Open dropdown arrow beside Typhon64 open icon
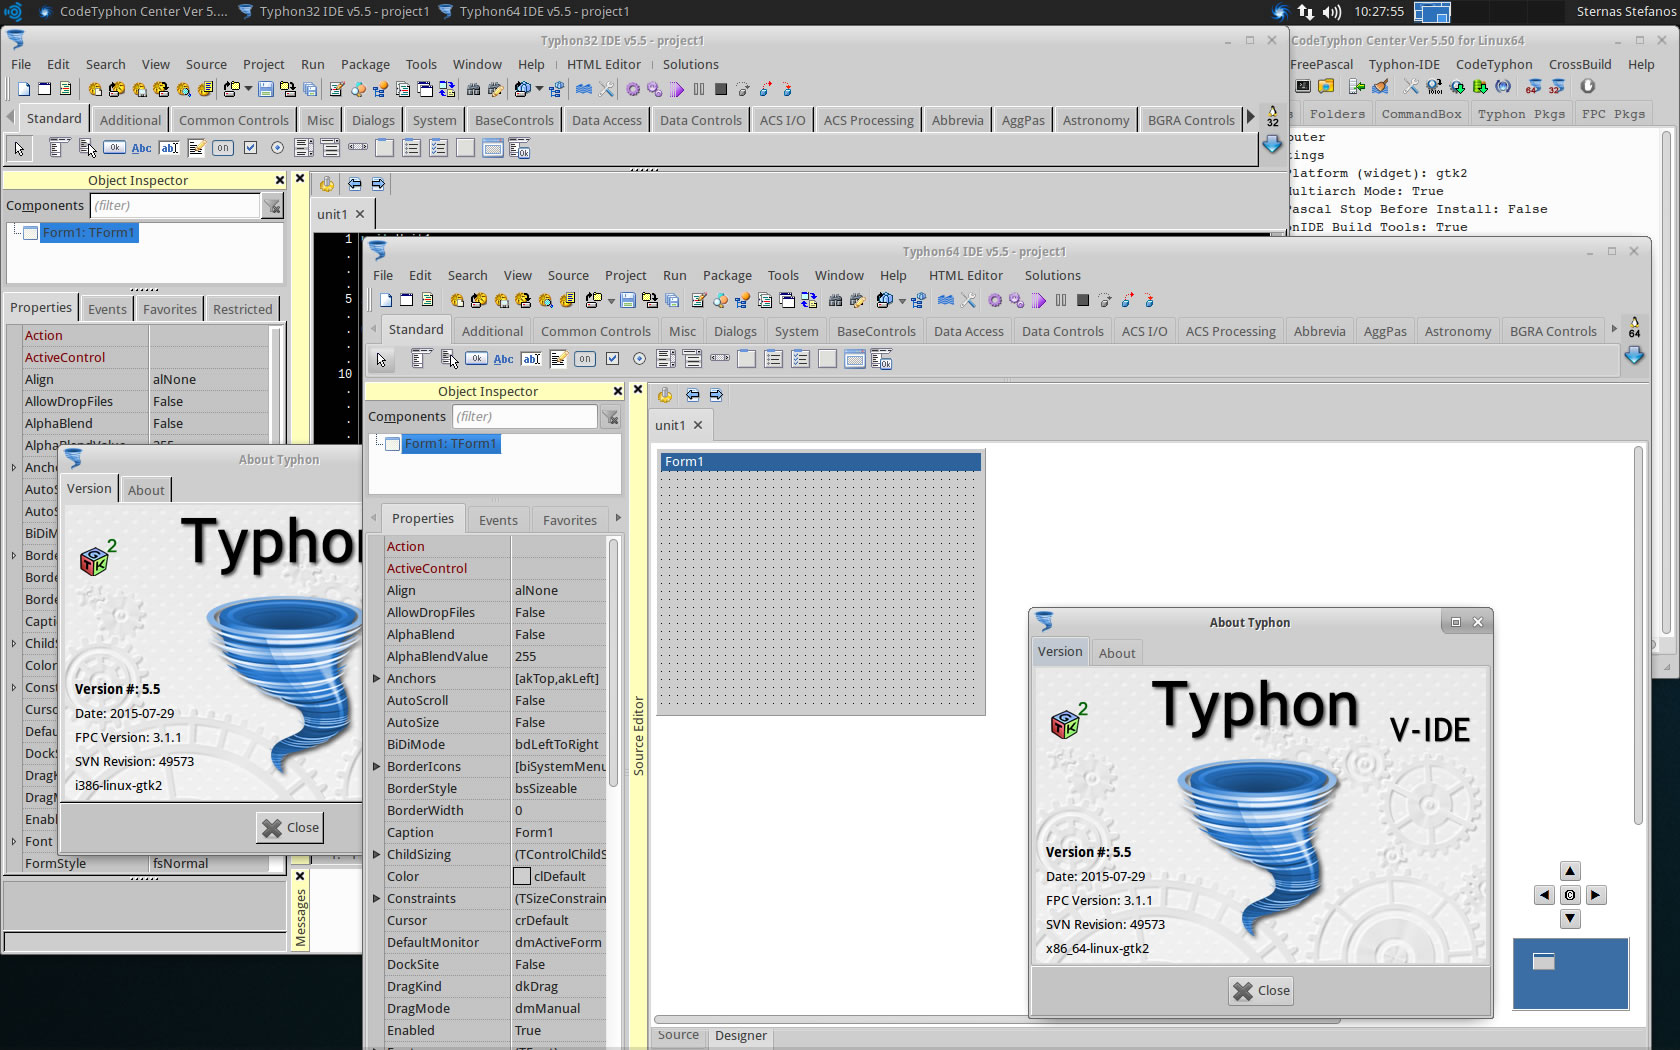This screenshot has height=1050, width=1680. [x=611, y=300]
